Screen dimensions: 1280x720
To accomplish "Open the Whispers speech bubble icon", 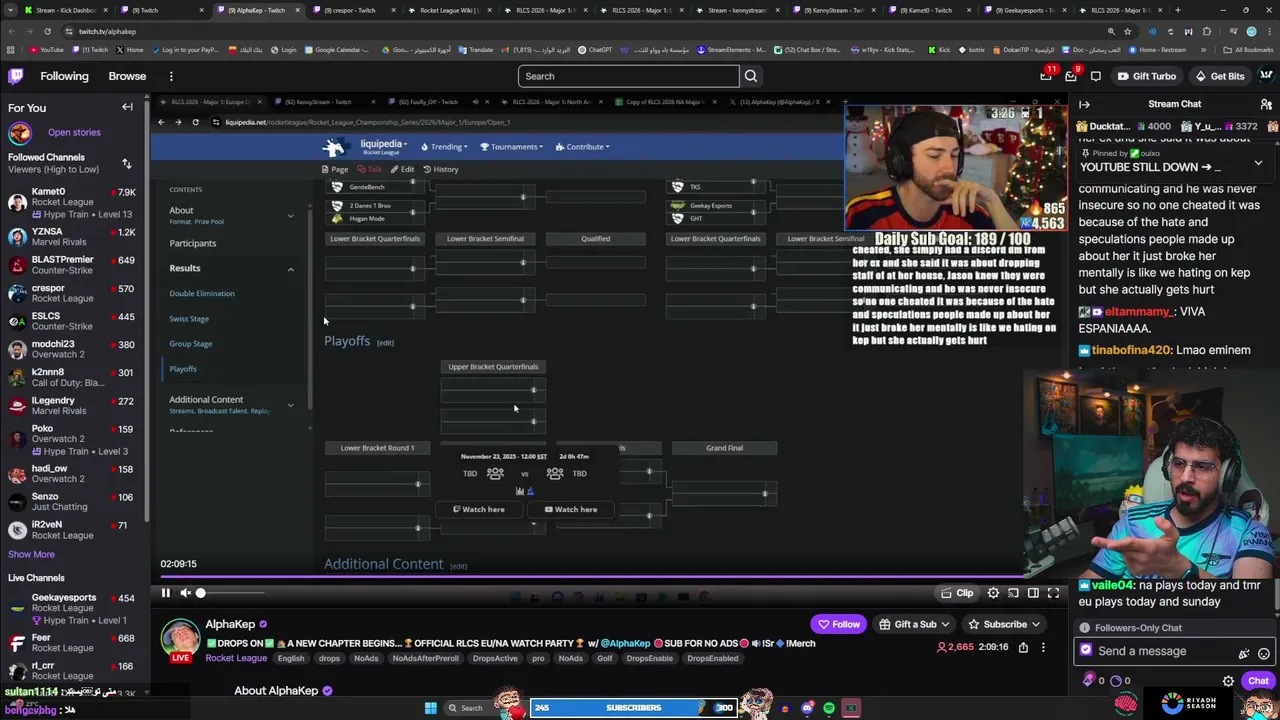I will click(1096, 76).
